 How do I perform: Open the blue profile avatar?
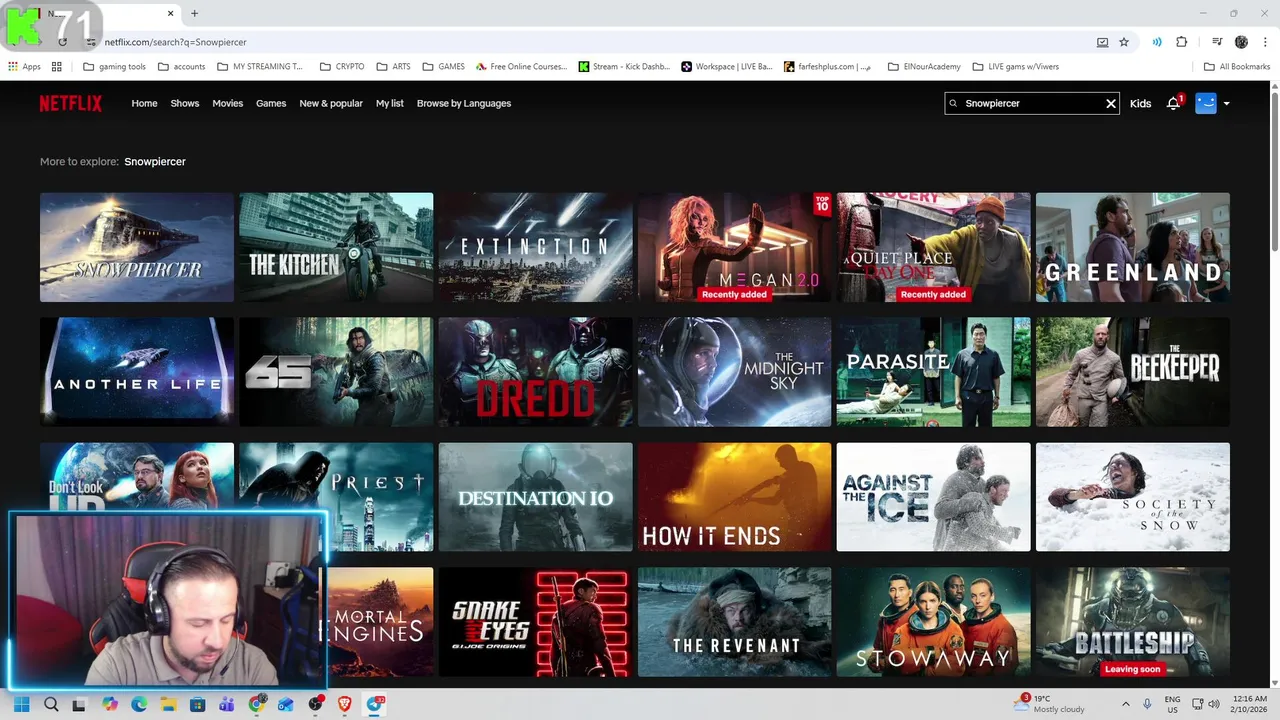1206,103
